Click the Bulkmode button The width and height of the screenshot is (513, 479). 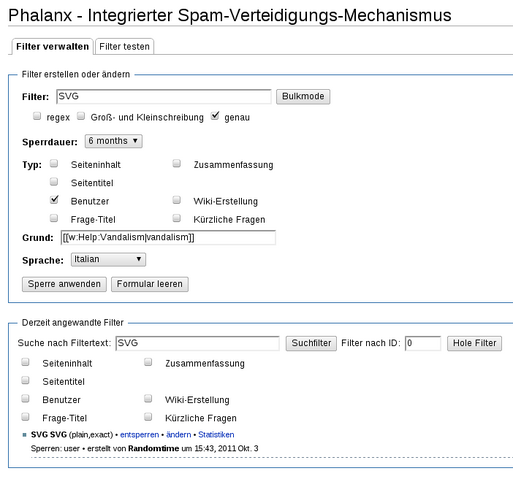(x=303, y=96)
